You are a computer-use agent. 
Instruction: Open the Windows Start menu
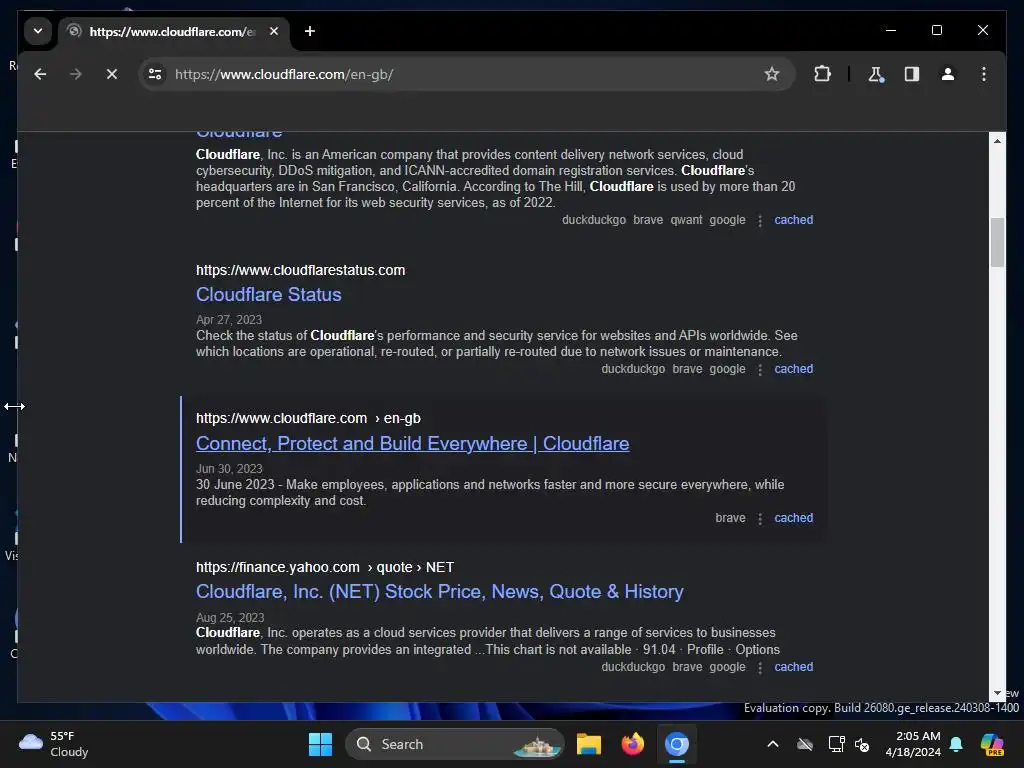tap(320, 744)
